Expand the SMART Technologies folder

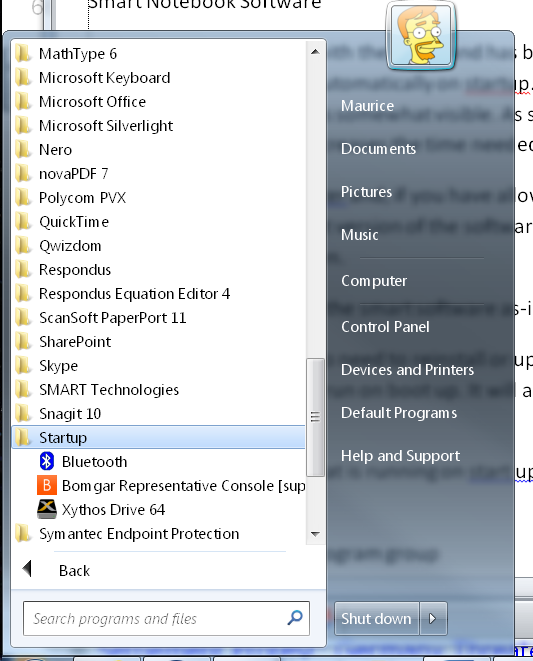159,390
